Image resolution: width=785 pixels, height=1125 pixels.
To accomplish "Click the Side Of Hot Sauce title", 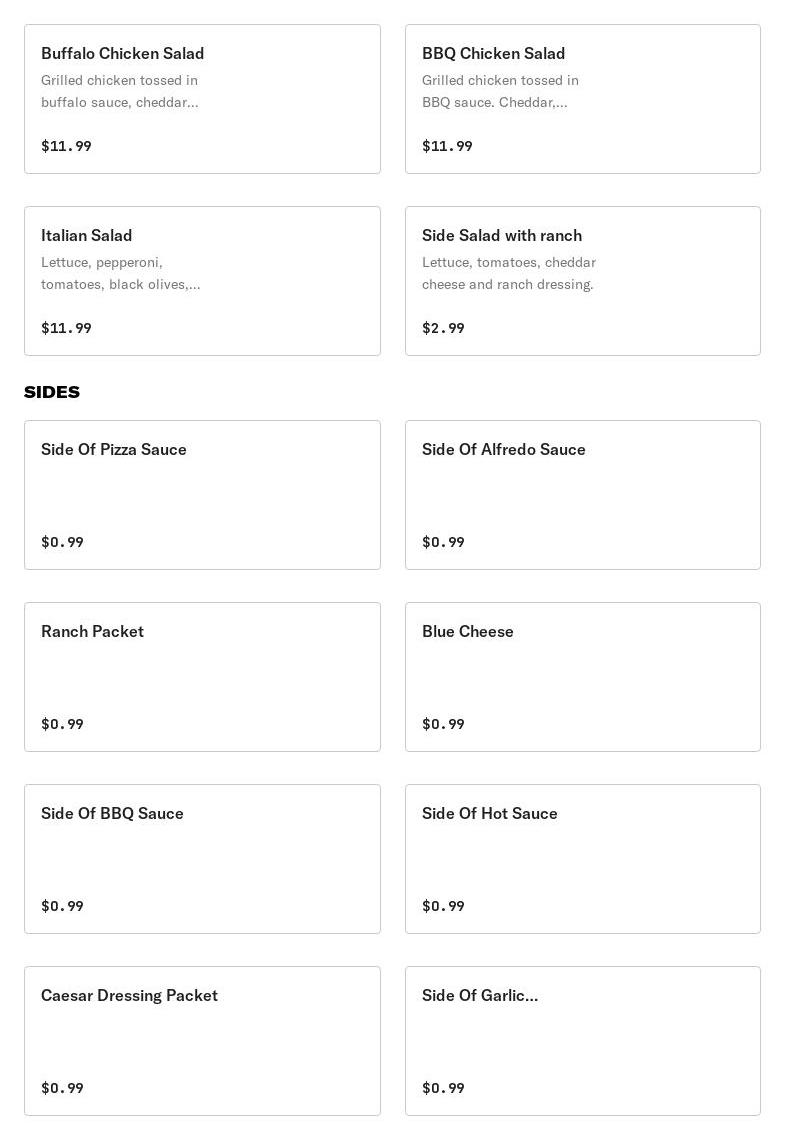I will 489,814.
